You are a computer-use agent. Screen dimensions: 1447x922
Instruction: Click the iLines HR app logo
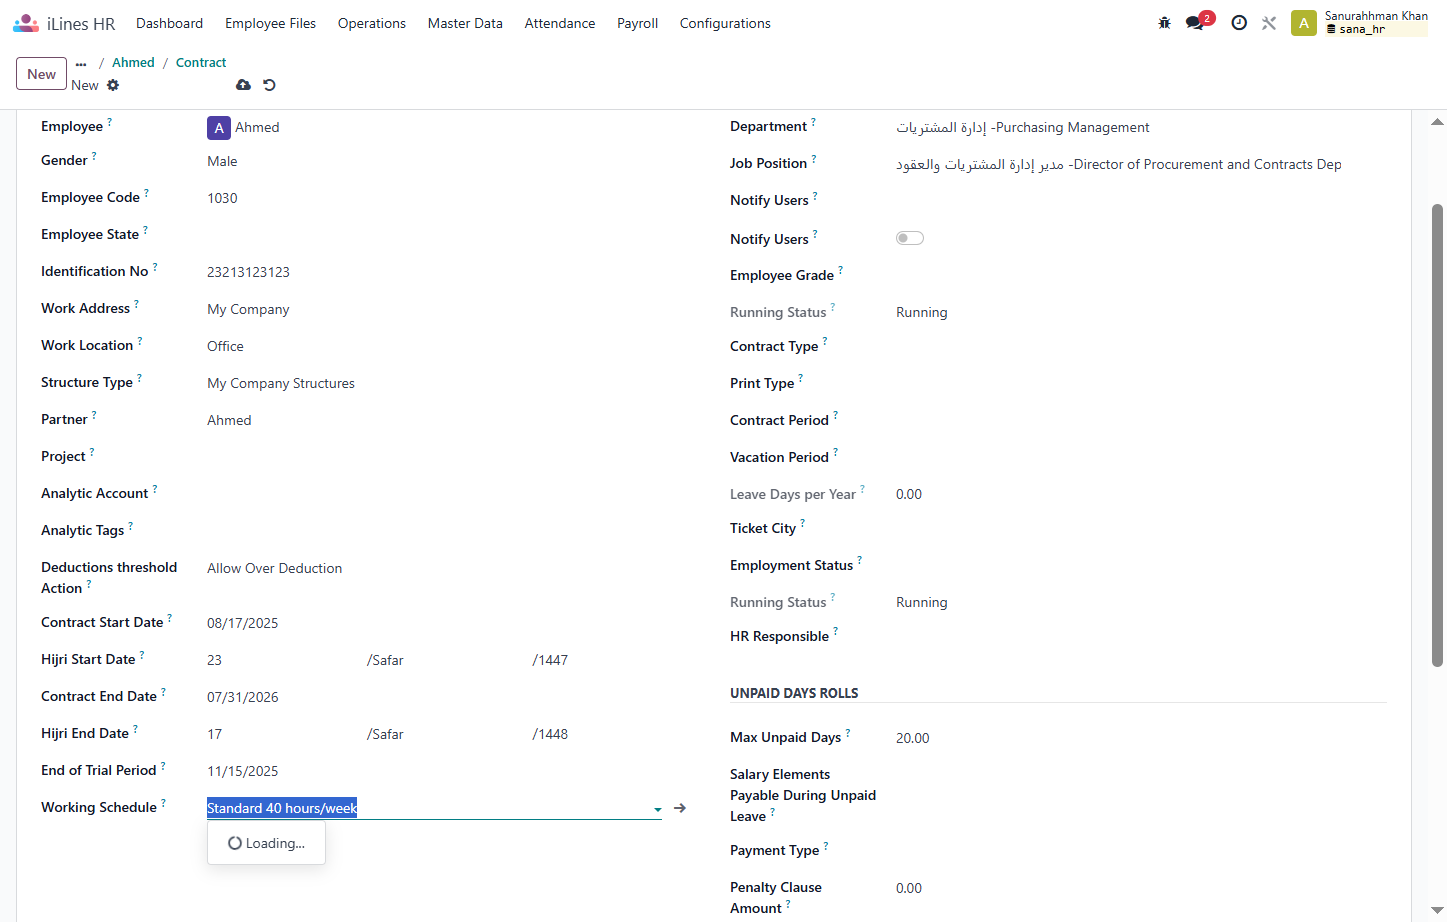point(26,23)
